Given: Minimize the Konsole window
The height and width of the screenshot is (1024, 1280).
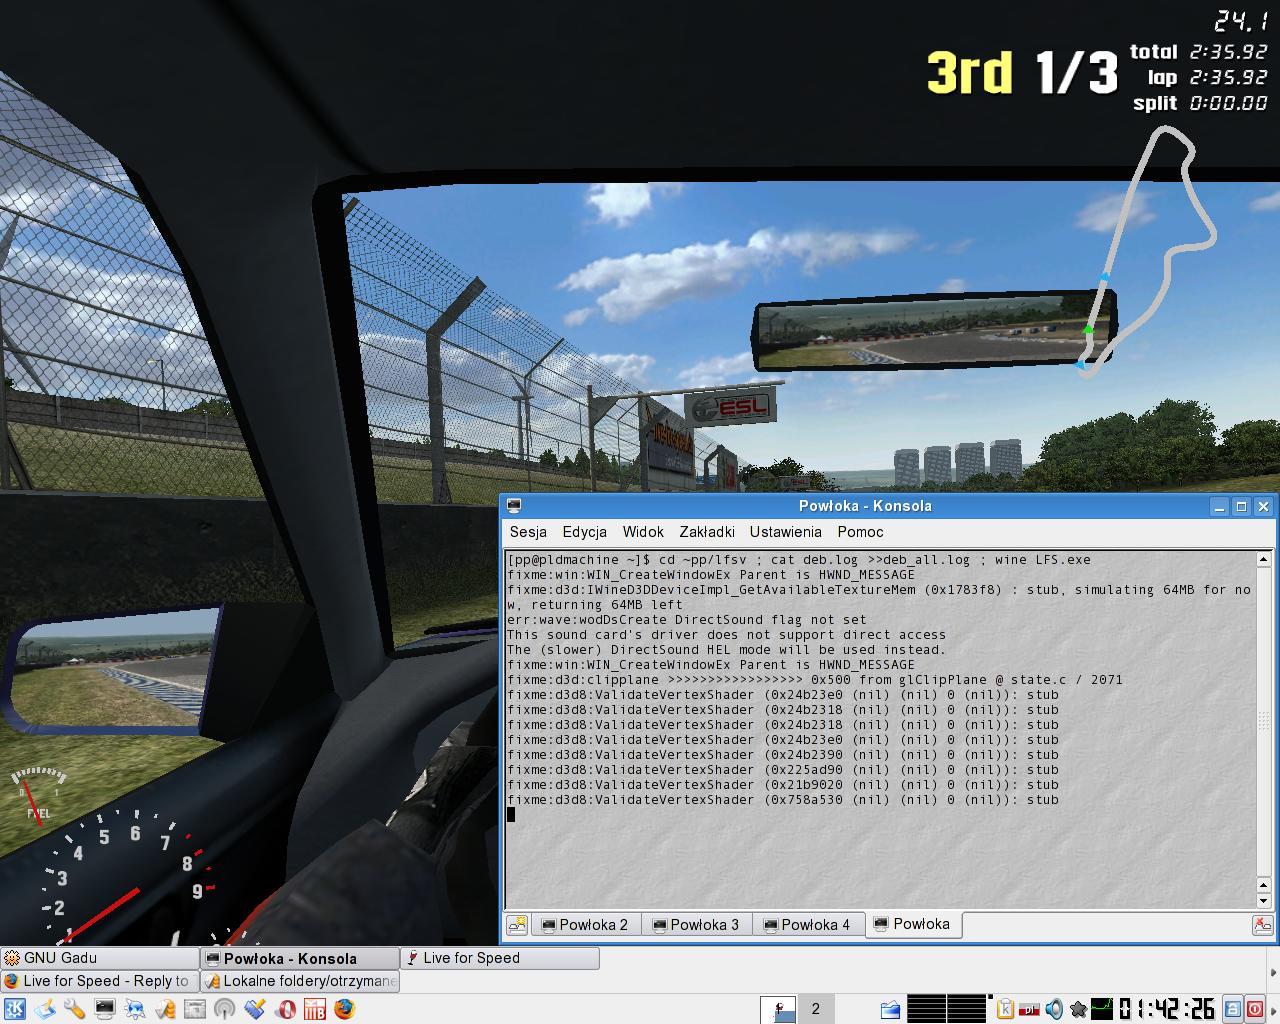Looking at the screenshot, I should pos(1219,506).
